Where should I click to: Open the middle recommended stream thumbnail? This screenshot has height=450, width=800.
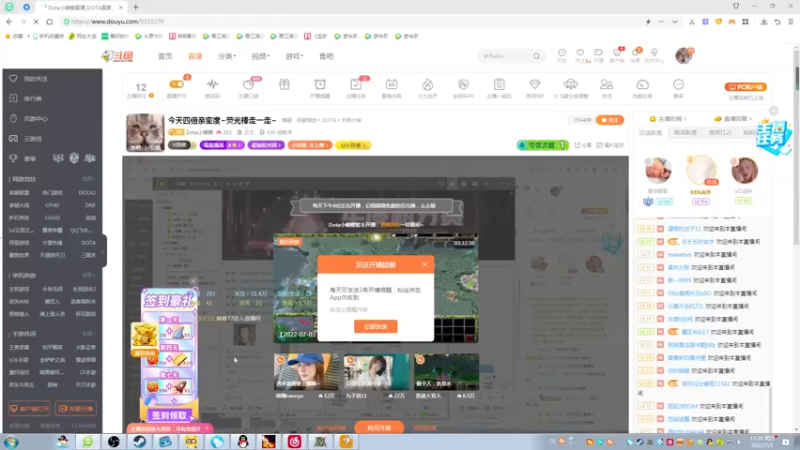pos(376,372)
